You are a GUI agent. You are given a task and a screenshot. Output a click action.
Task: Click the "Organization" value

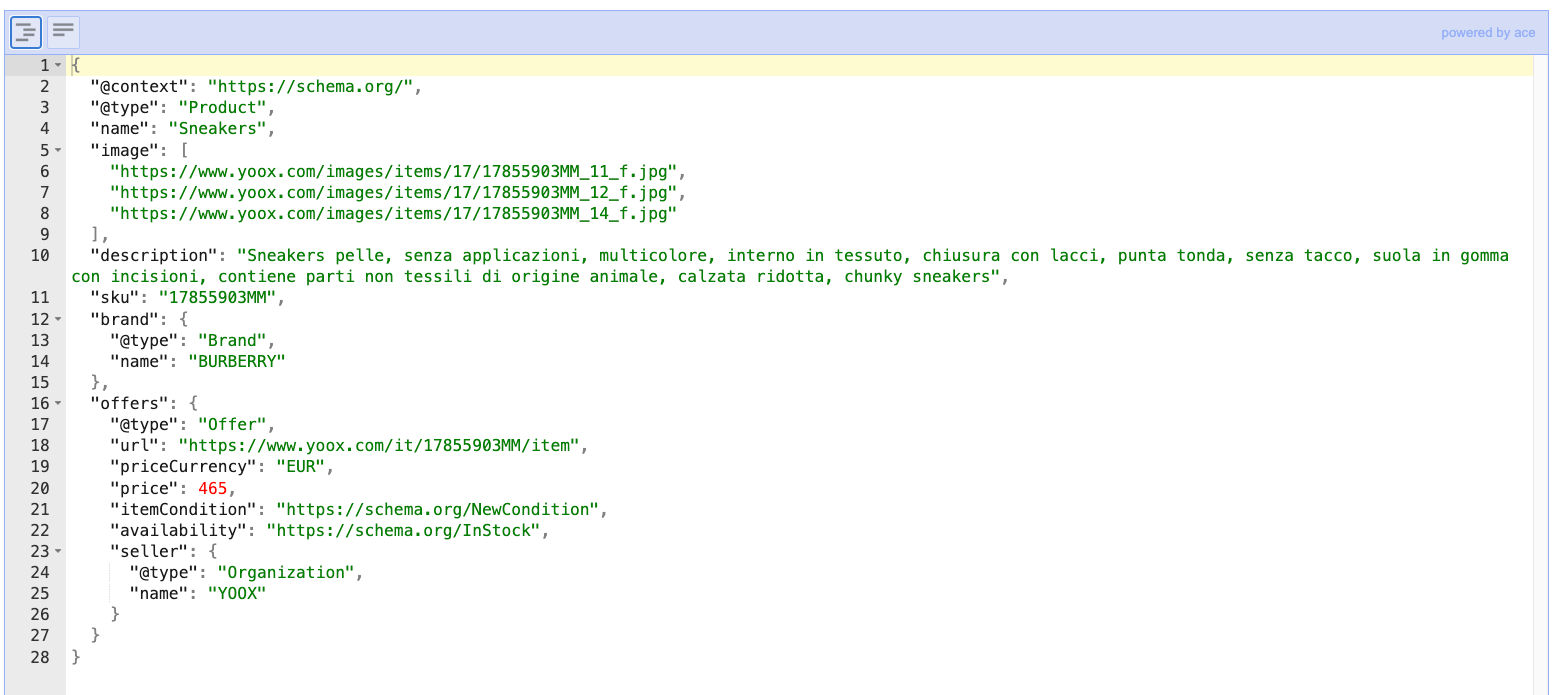pos(286,572)
